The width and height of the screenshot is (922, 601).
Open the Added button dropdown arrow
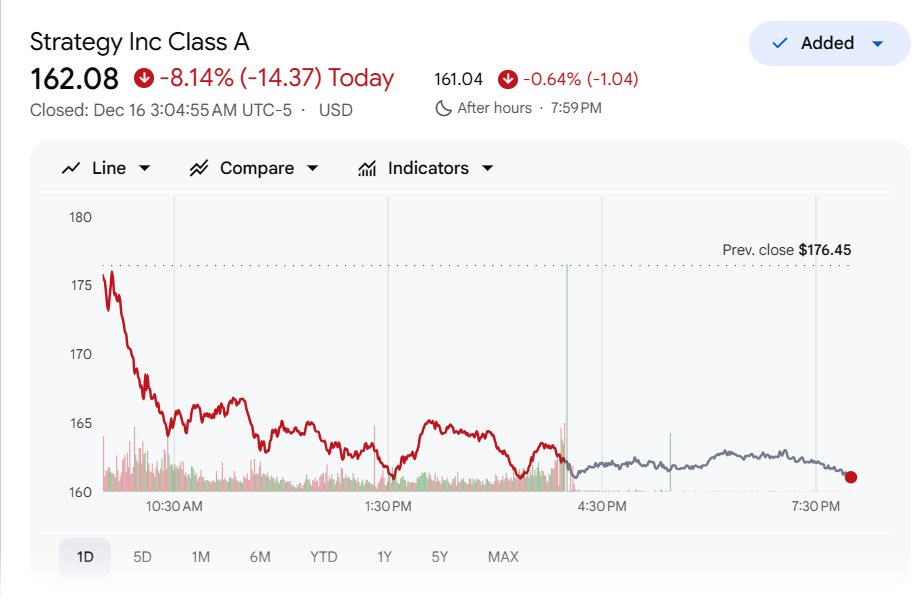coord(877,43)
